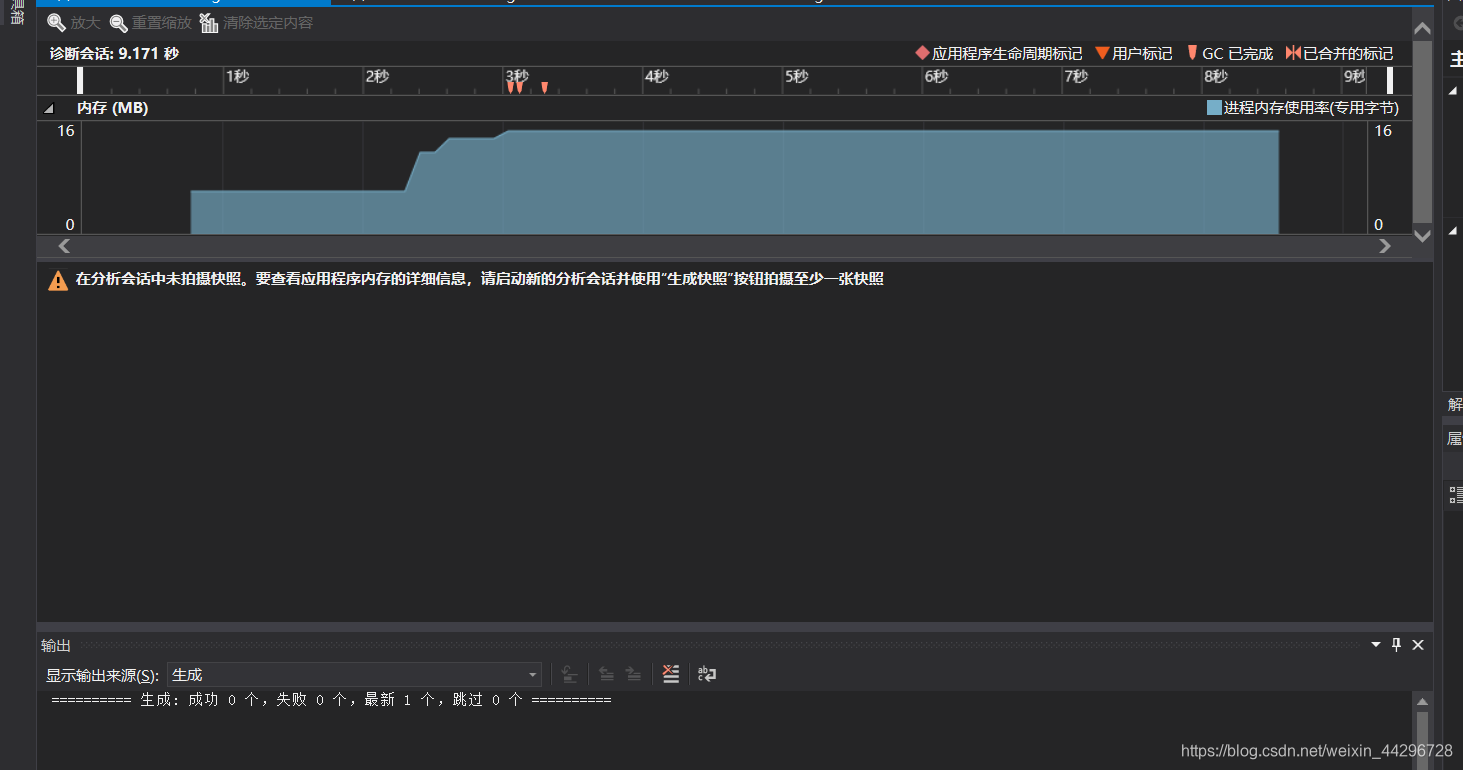The image size is (1463, 770).
Task: Click Go to Previous Message icon
Action: [606, 675]
